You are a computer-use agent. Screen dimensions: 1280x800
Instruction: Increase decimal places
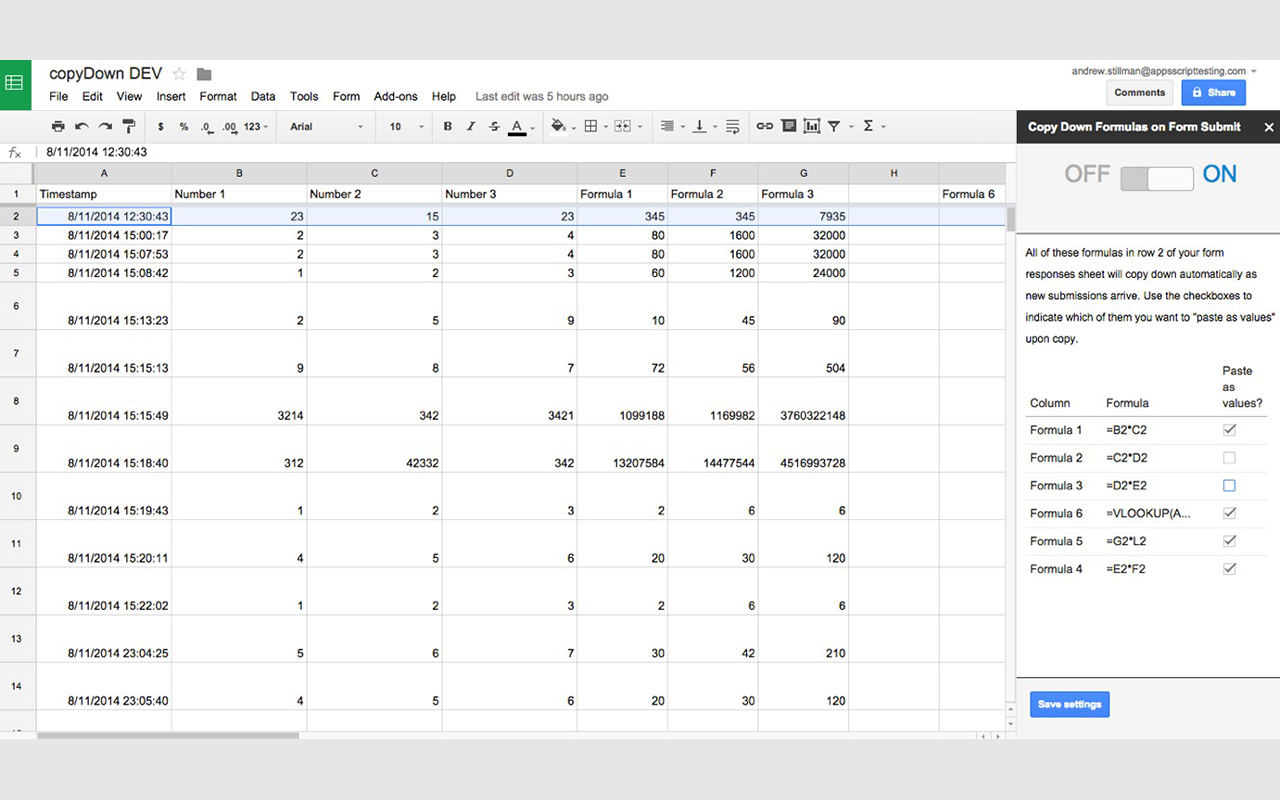click(229, 127)
